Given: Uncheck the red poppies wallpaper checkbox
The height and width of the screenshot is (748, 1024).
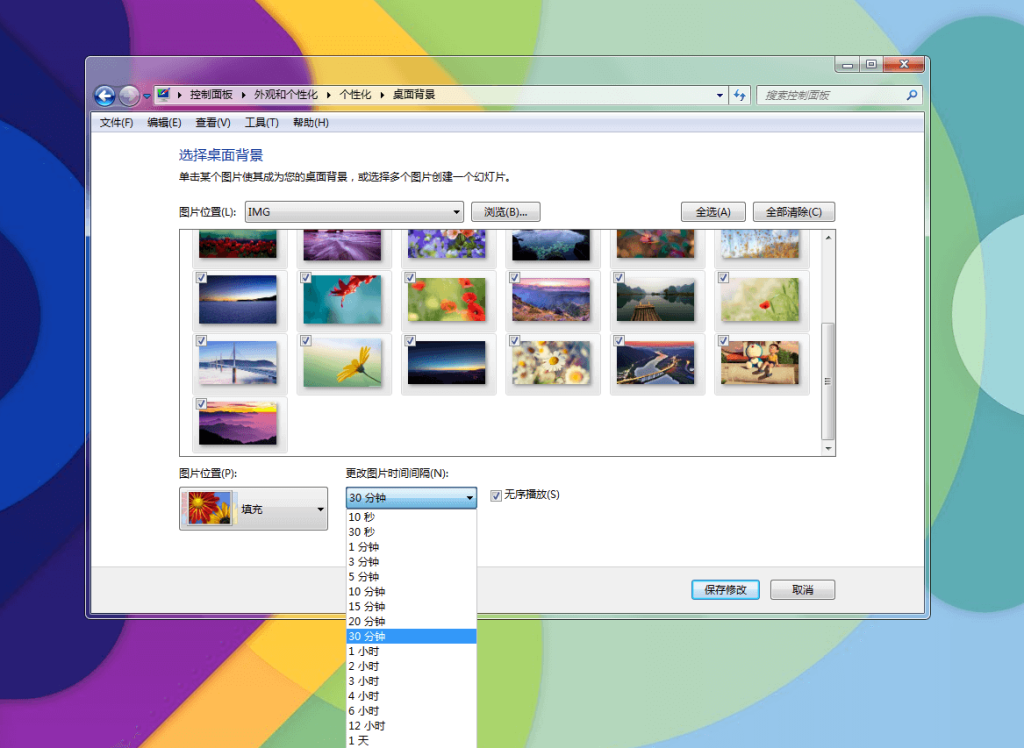Looking at the screenshot, I should pyautogui.click(x=410, y=278).
